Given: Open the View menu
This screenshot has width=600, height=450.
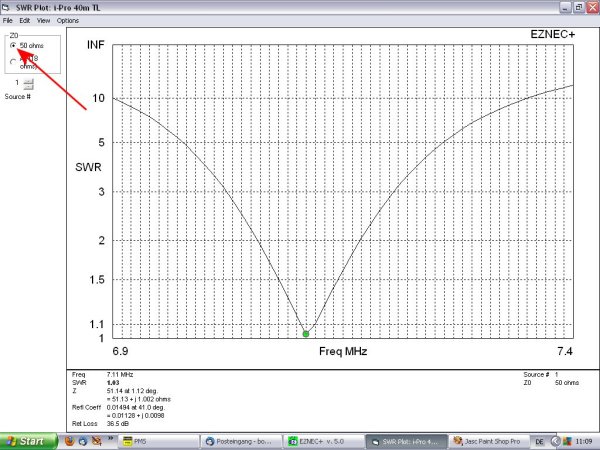Looking at the screenshot, I should [x=43, y=21].
